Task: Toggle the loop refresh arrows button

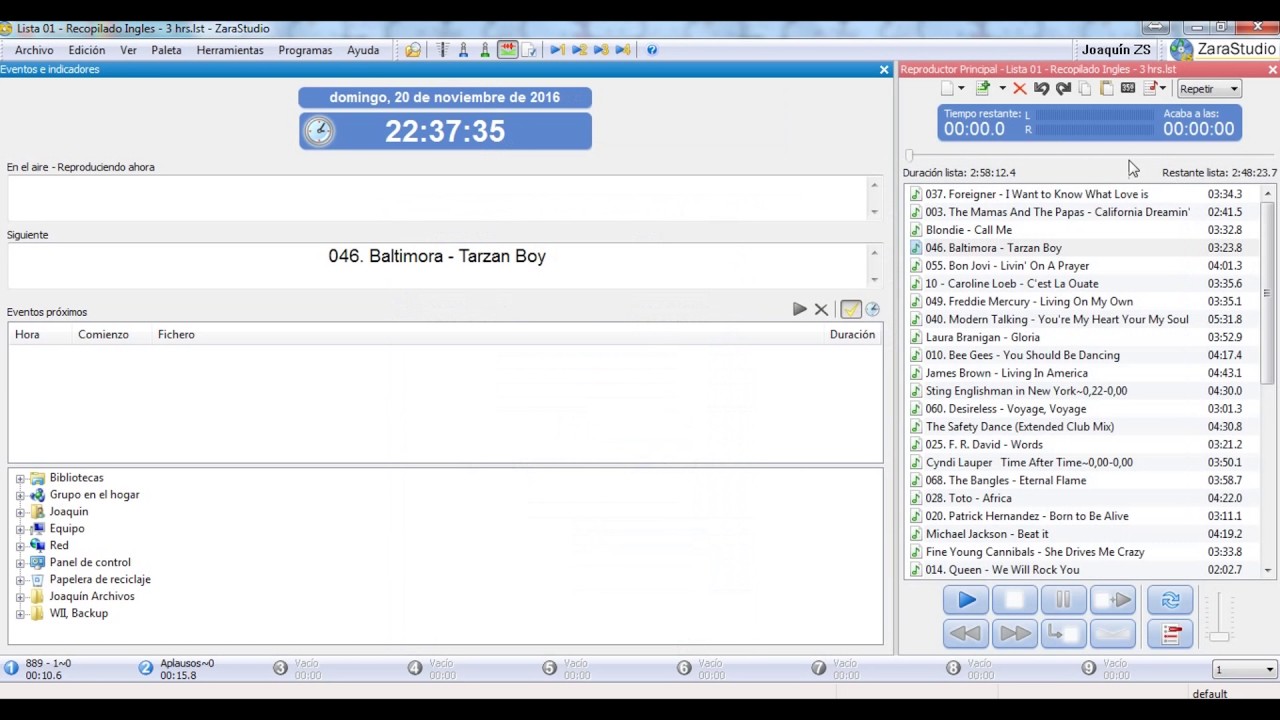Action: [x=1170, y=600]
